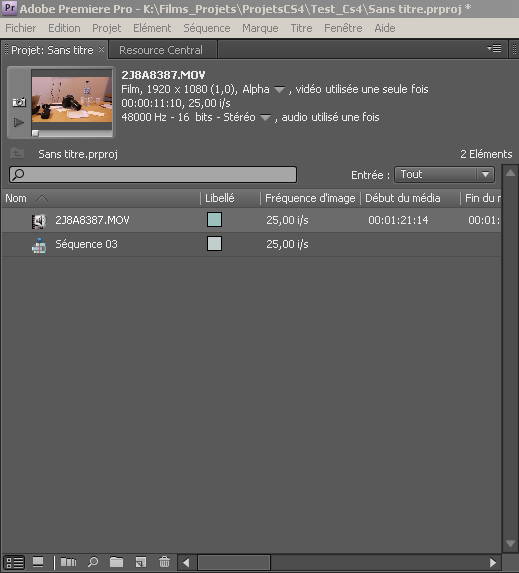Screen dimensions: 519x573
Task: Expand the Stéréo audio details arrow
Action: click(265, 118)
